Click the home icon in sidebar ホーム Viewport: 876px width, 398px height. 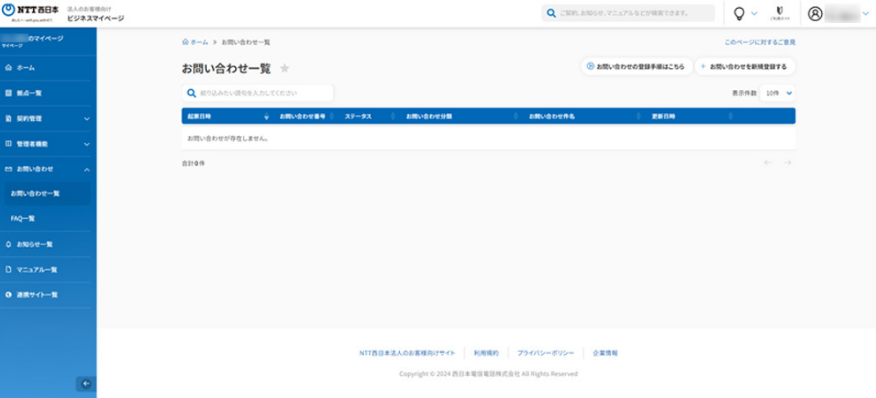pyautogui.click(x=8, y=68)
